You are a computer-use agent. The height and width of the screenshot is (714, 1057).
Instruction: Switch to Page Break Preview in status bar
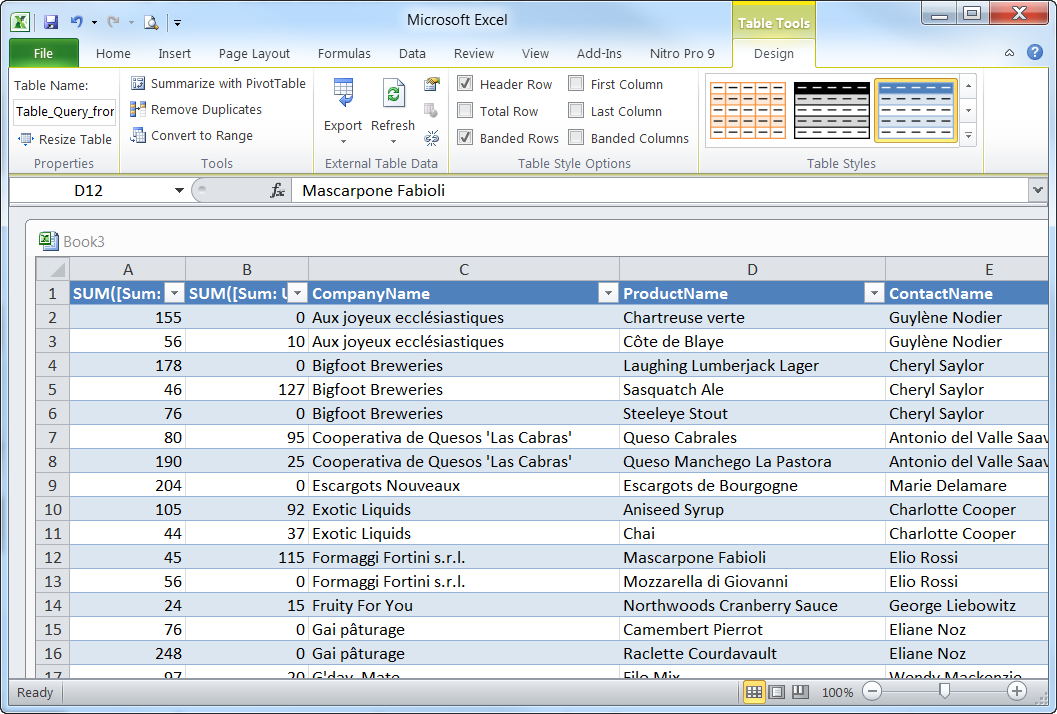coord(800,692)
